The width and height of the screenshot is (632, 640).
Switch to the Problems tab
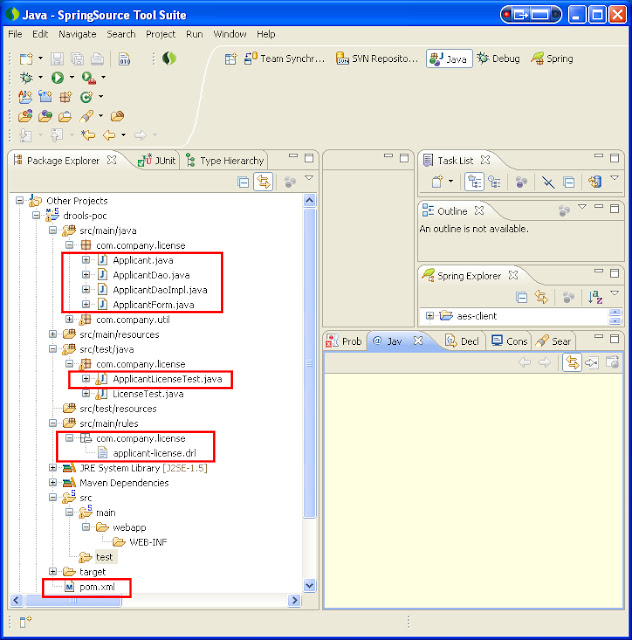pyautogui.click(x=344, y=341)
